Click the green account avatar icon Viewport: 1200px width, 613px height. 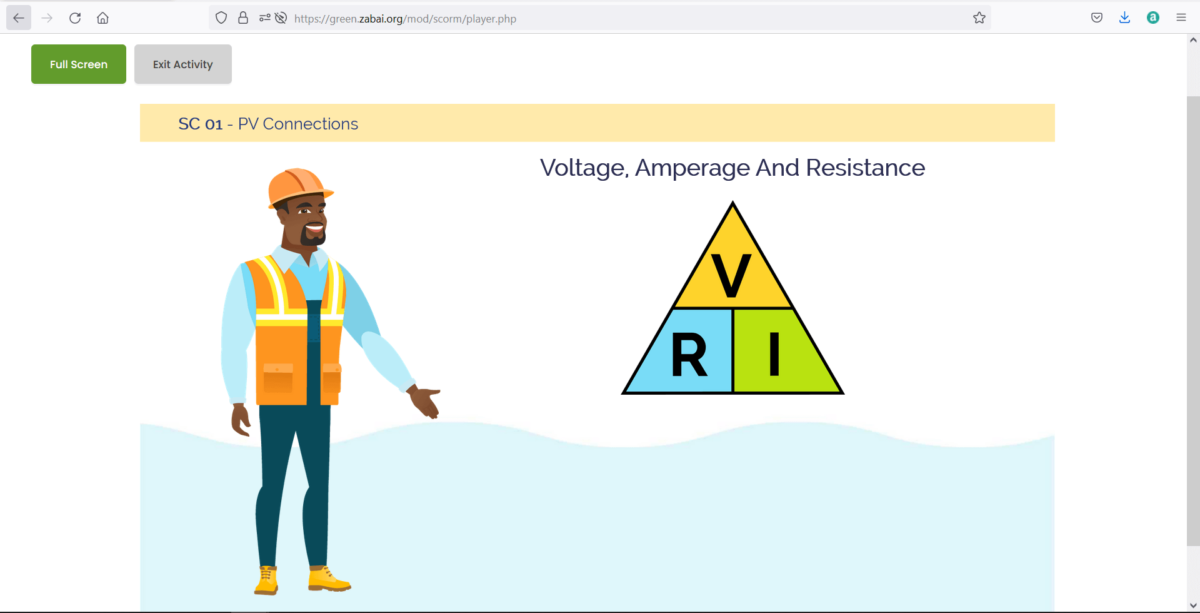point(1152,17)
